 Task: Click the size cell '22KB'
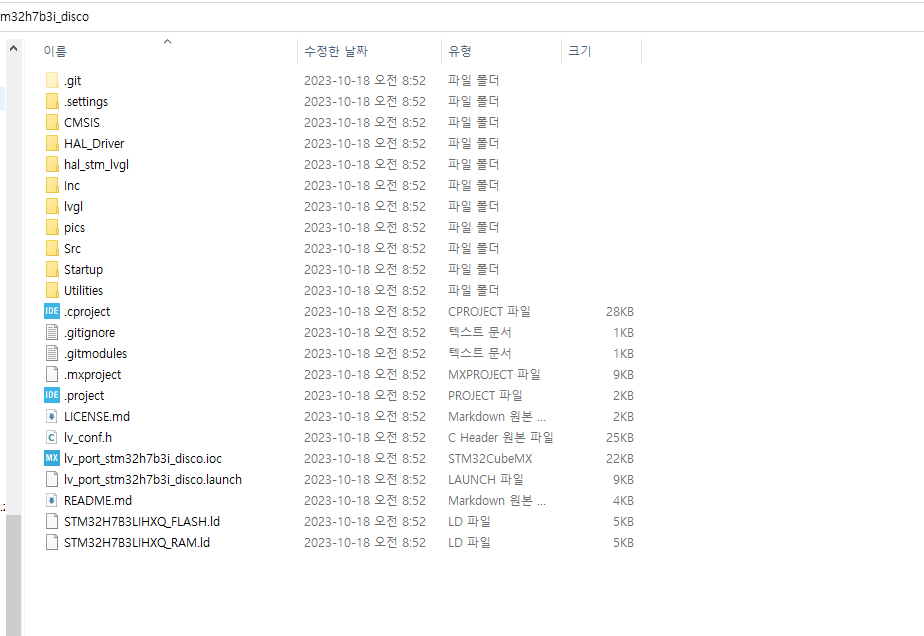pyautogui.click(x=620, y=459)
